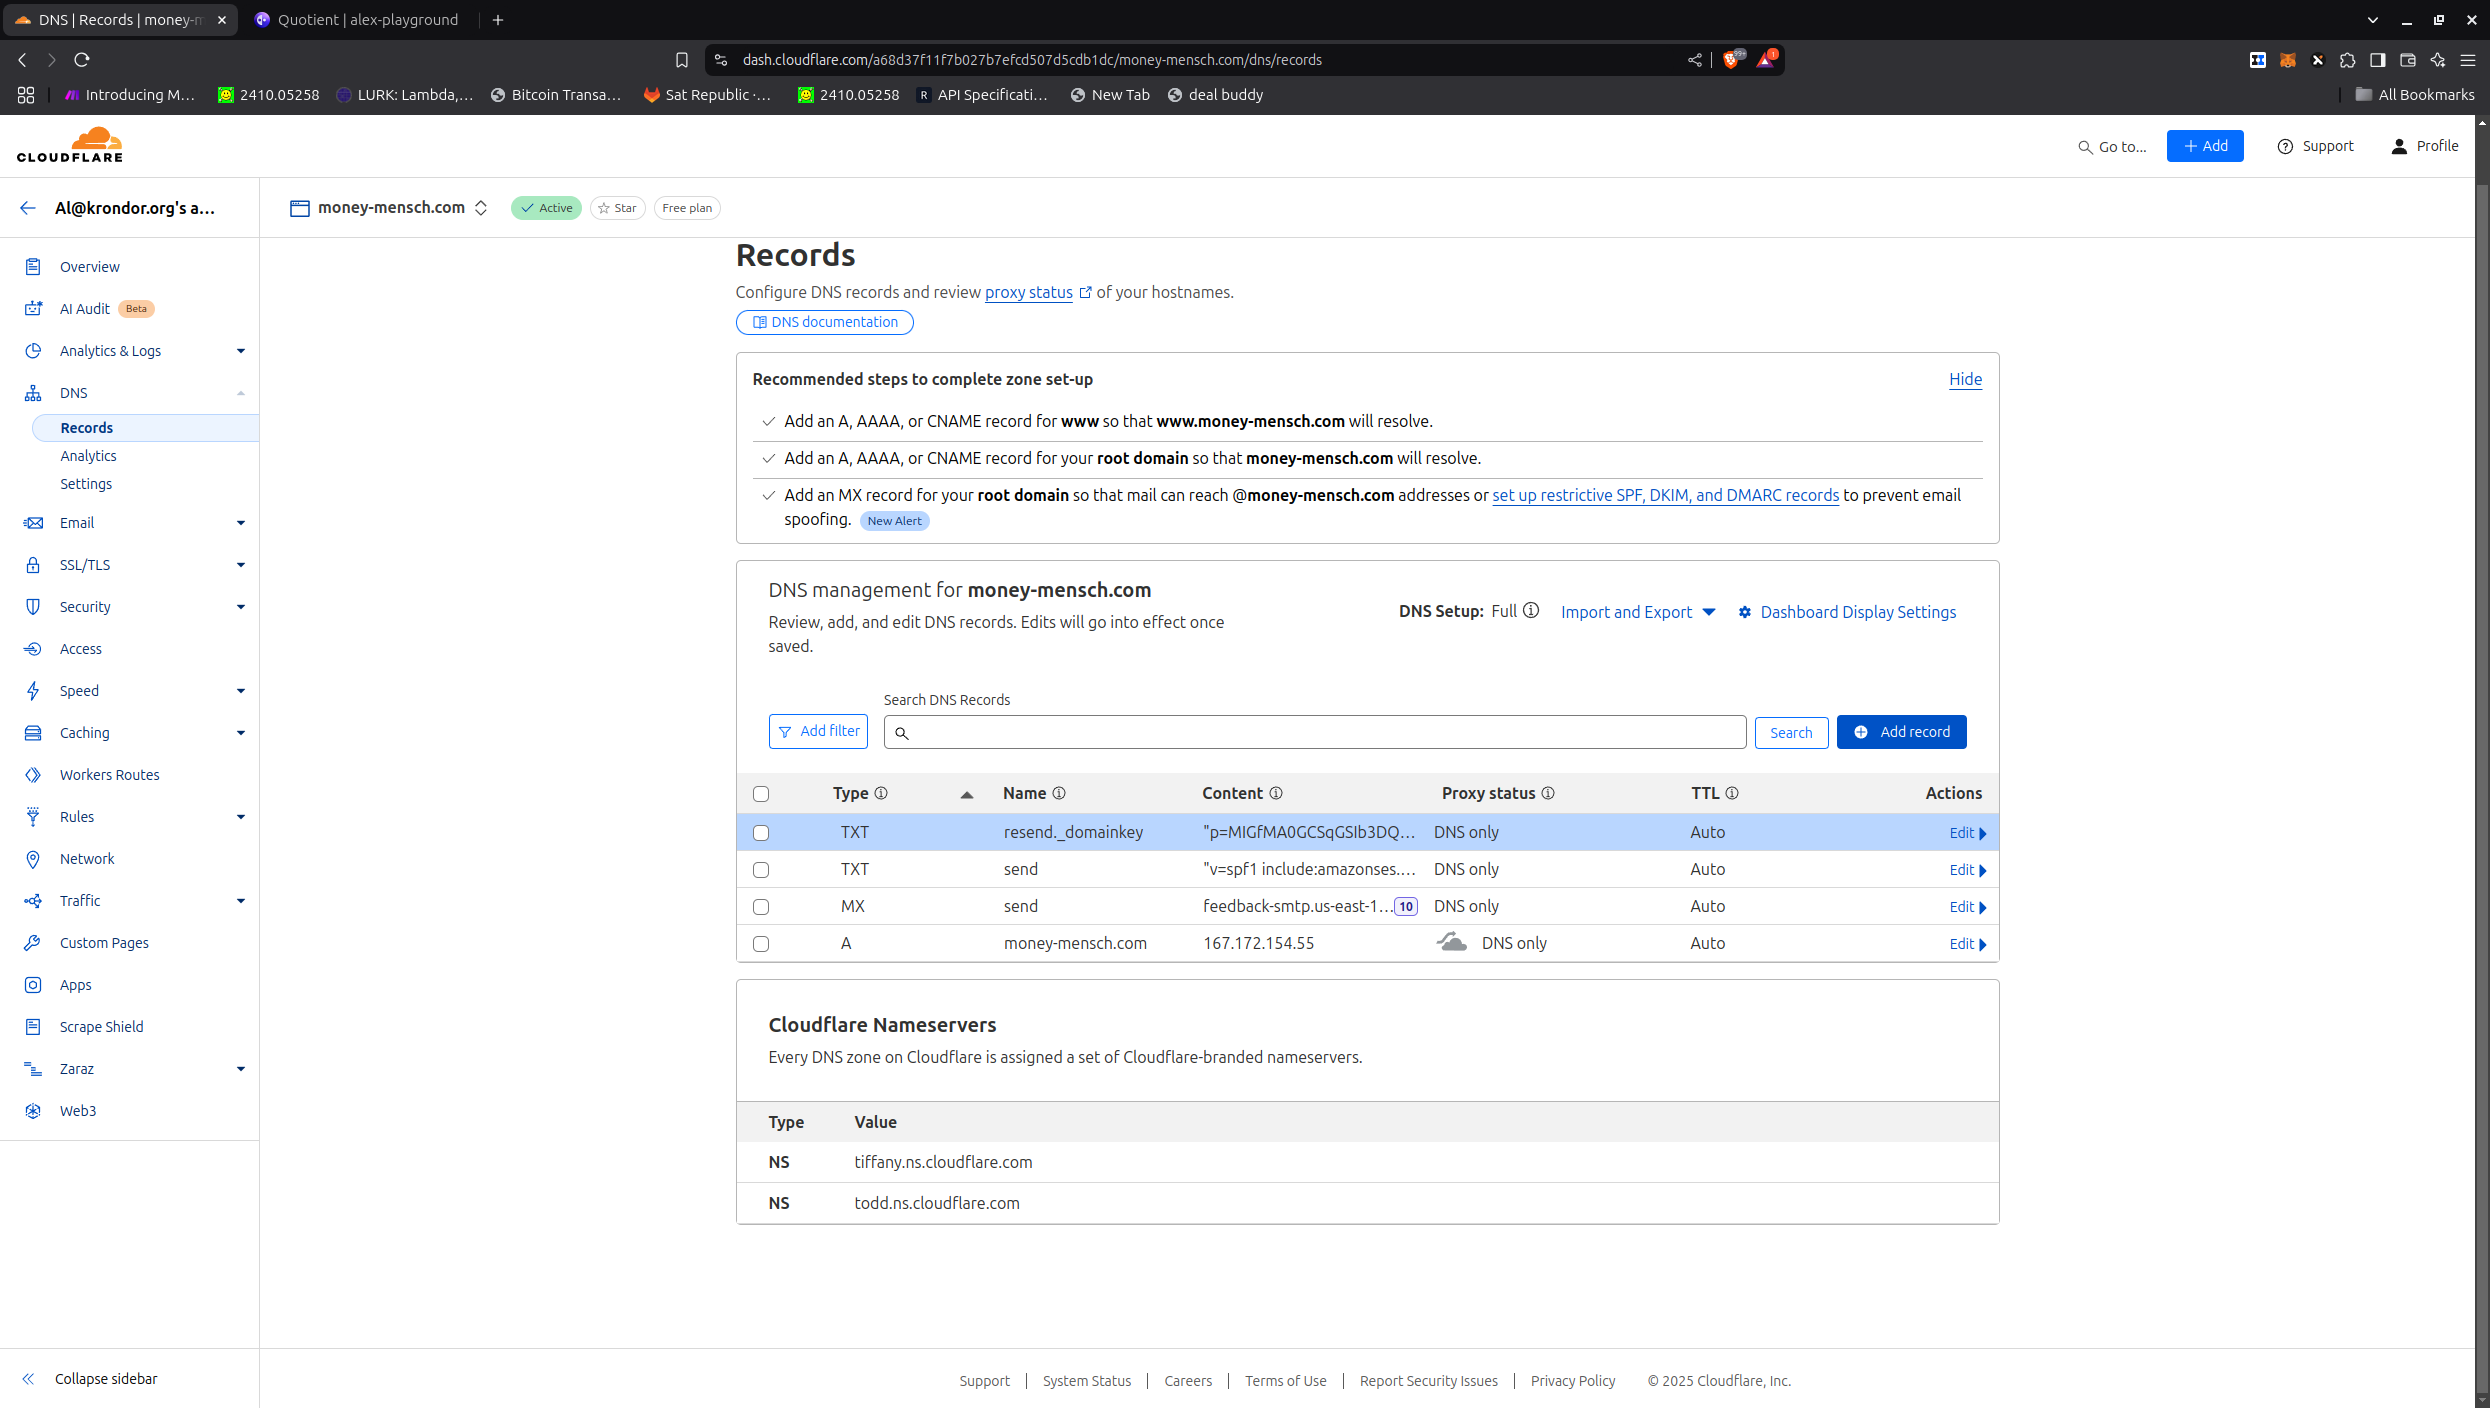The width and height of the screenshot is (2490, 1408).
Task: Click the back arrow beside account name
Action: [27, 208]
